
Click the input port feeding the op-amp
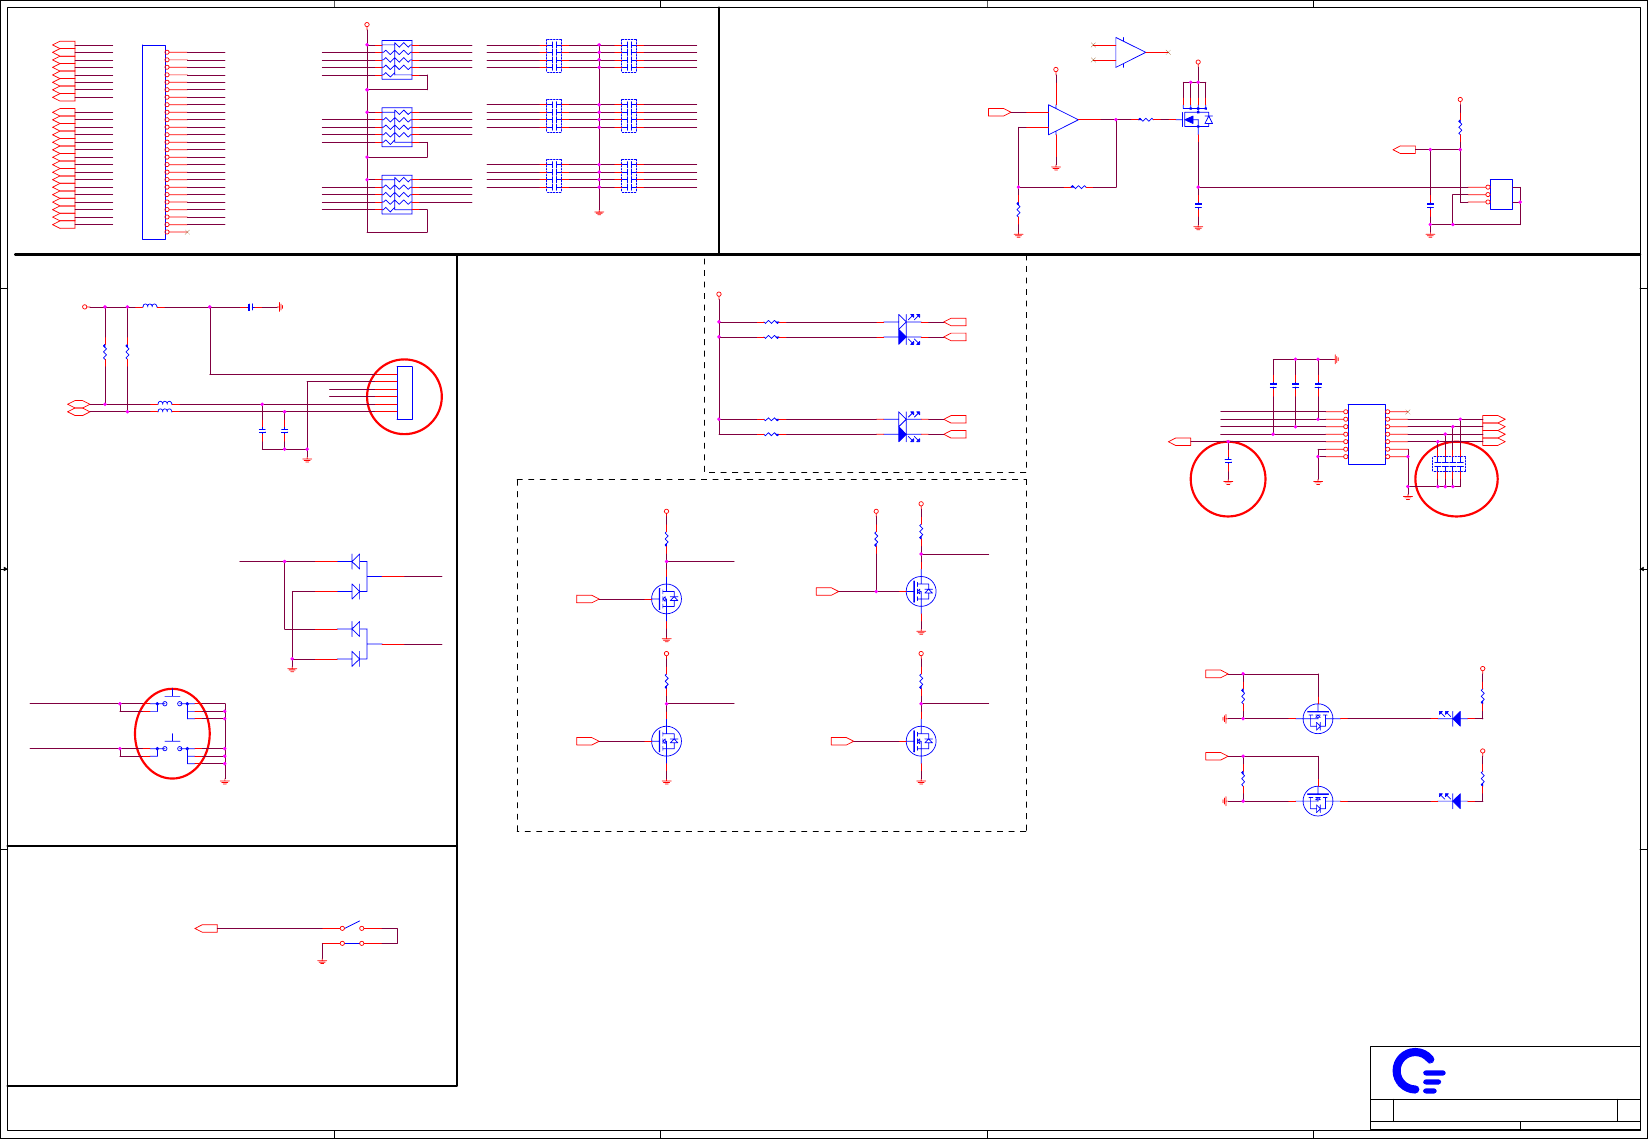[x=999, y=112]
